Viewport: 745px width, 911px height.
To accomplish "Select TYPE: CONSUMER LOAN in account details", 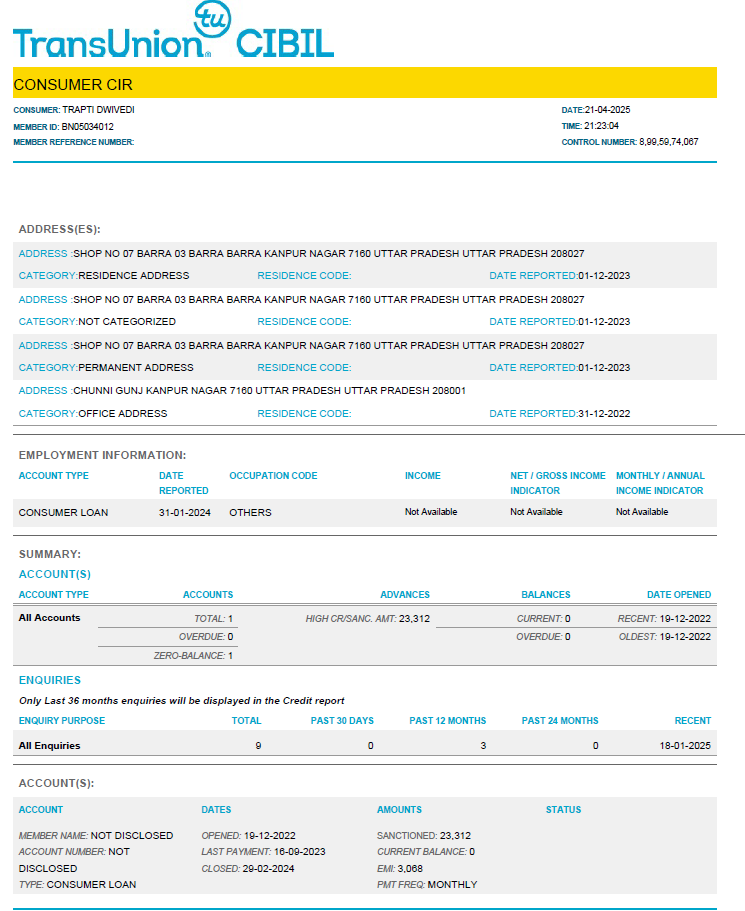I will (77, 884).
